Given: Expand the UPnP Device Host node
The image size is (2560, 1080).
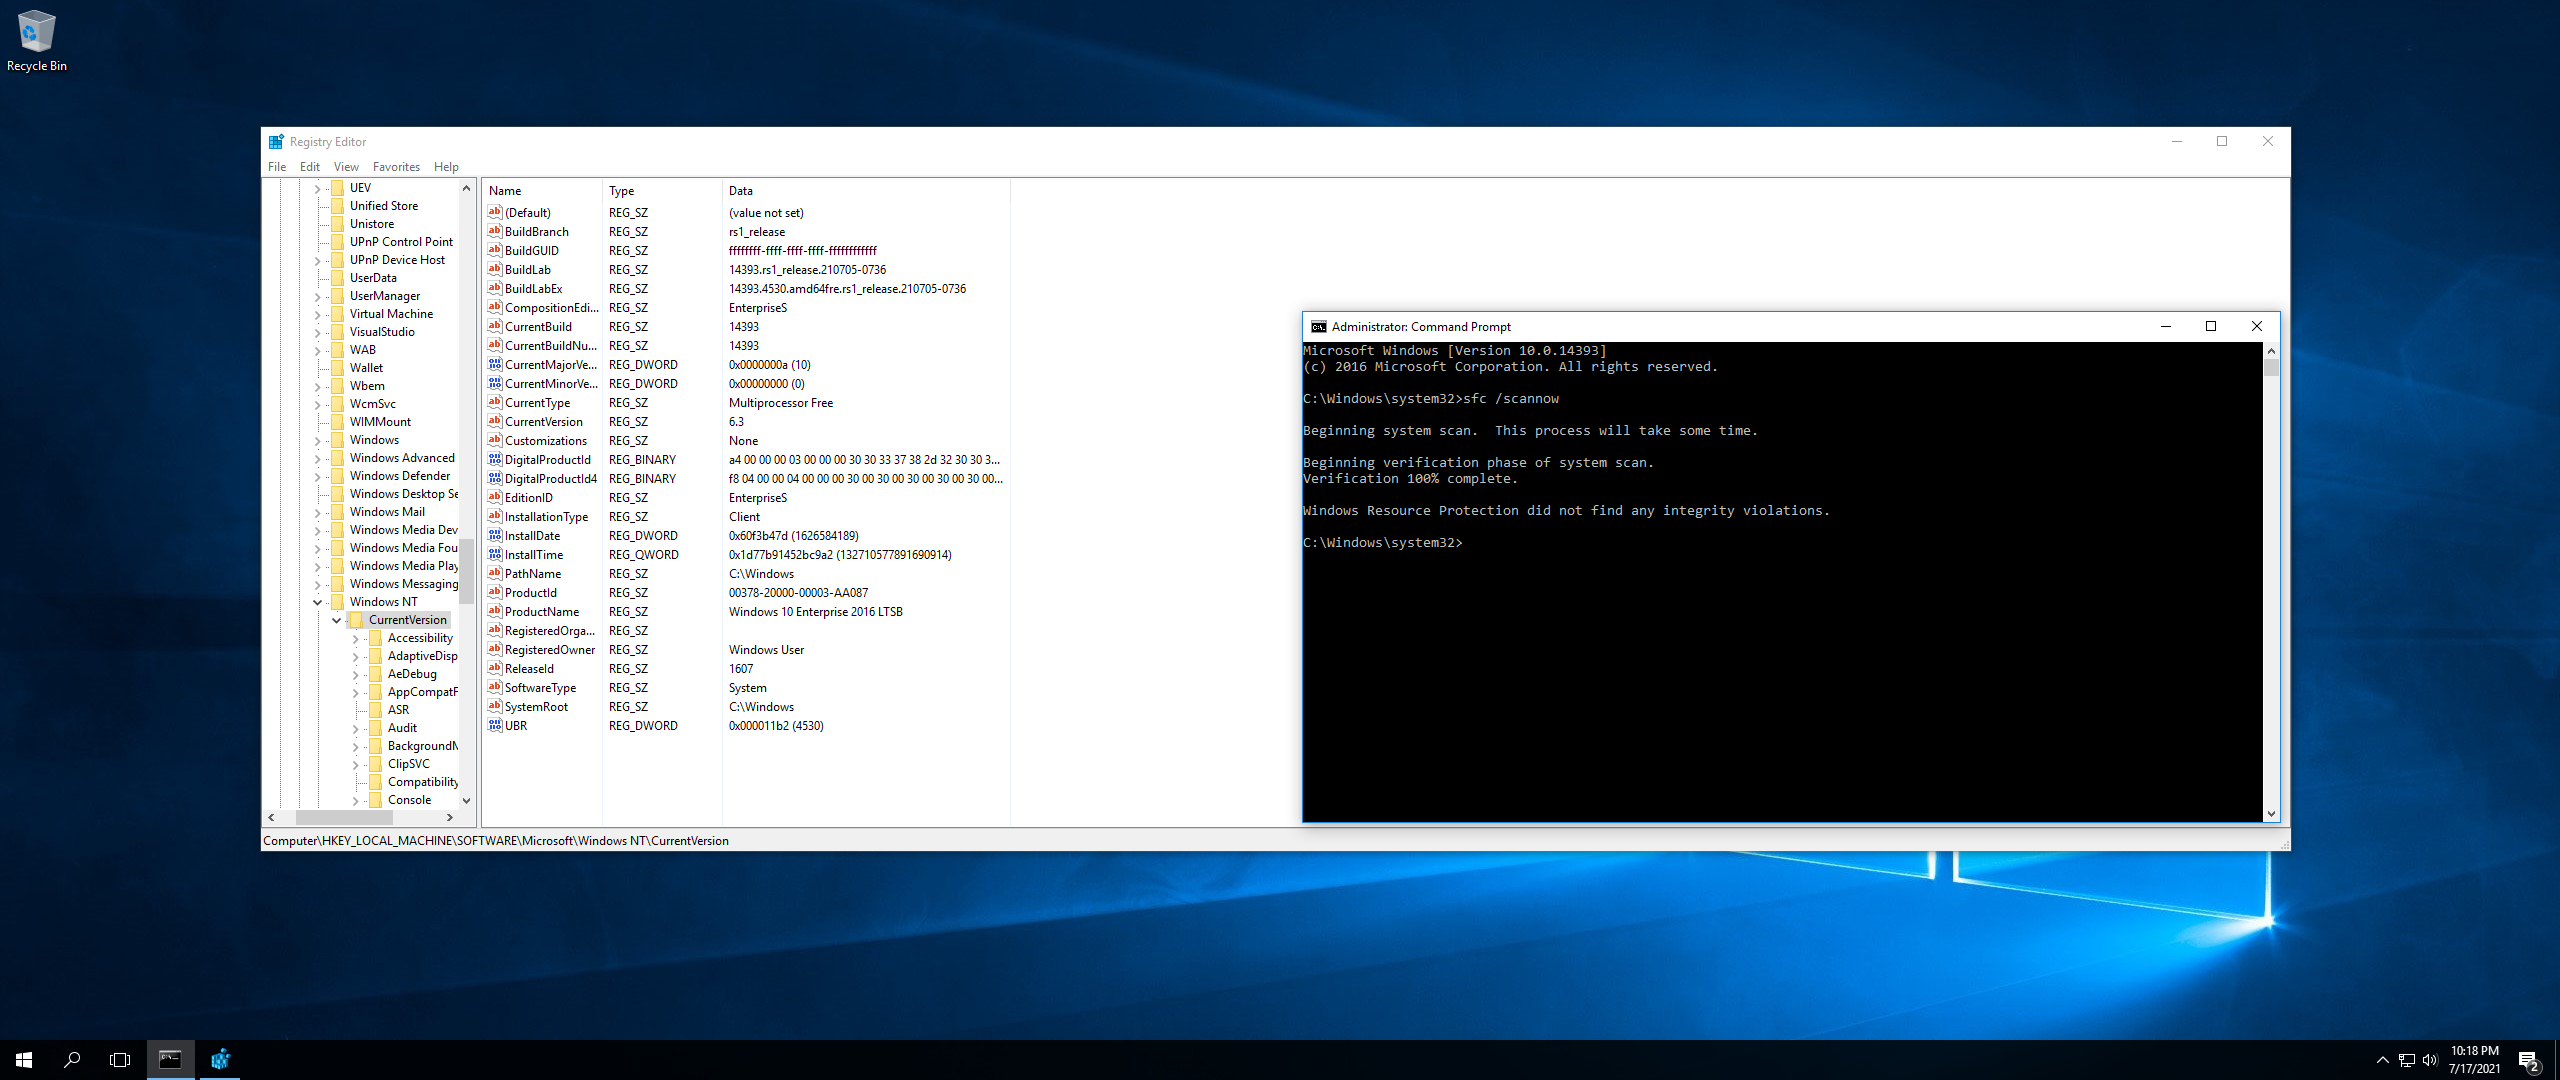Looking at the screenshot, I should [318, 261].
